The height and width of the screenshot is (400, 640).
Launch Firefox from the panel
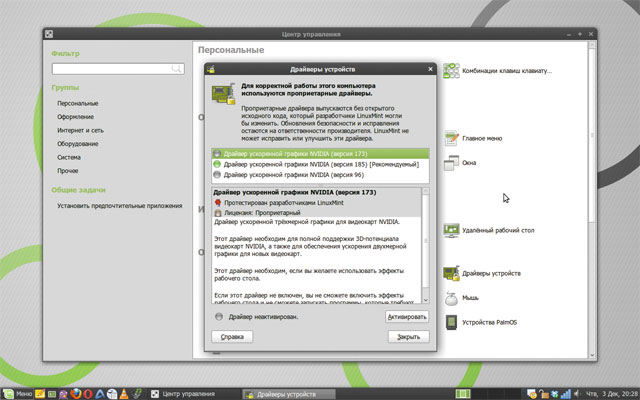pos(76,394)
